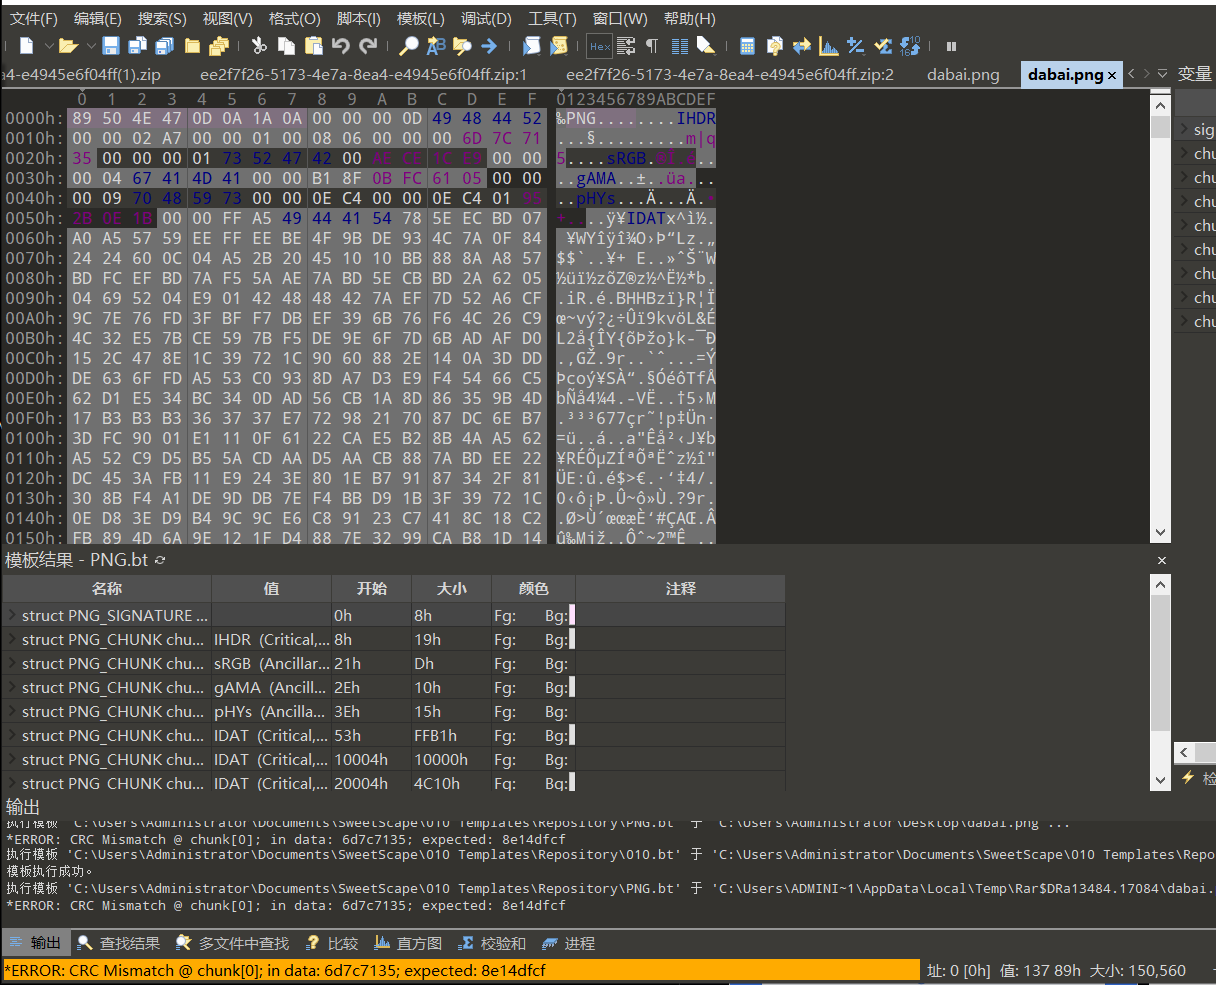Open the Find magnifier tool
This screenshot has width=1216, height=985.
click(x=409, y=46)
